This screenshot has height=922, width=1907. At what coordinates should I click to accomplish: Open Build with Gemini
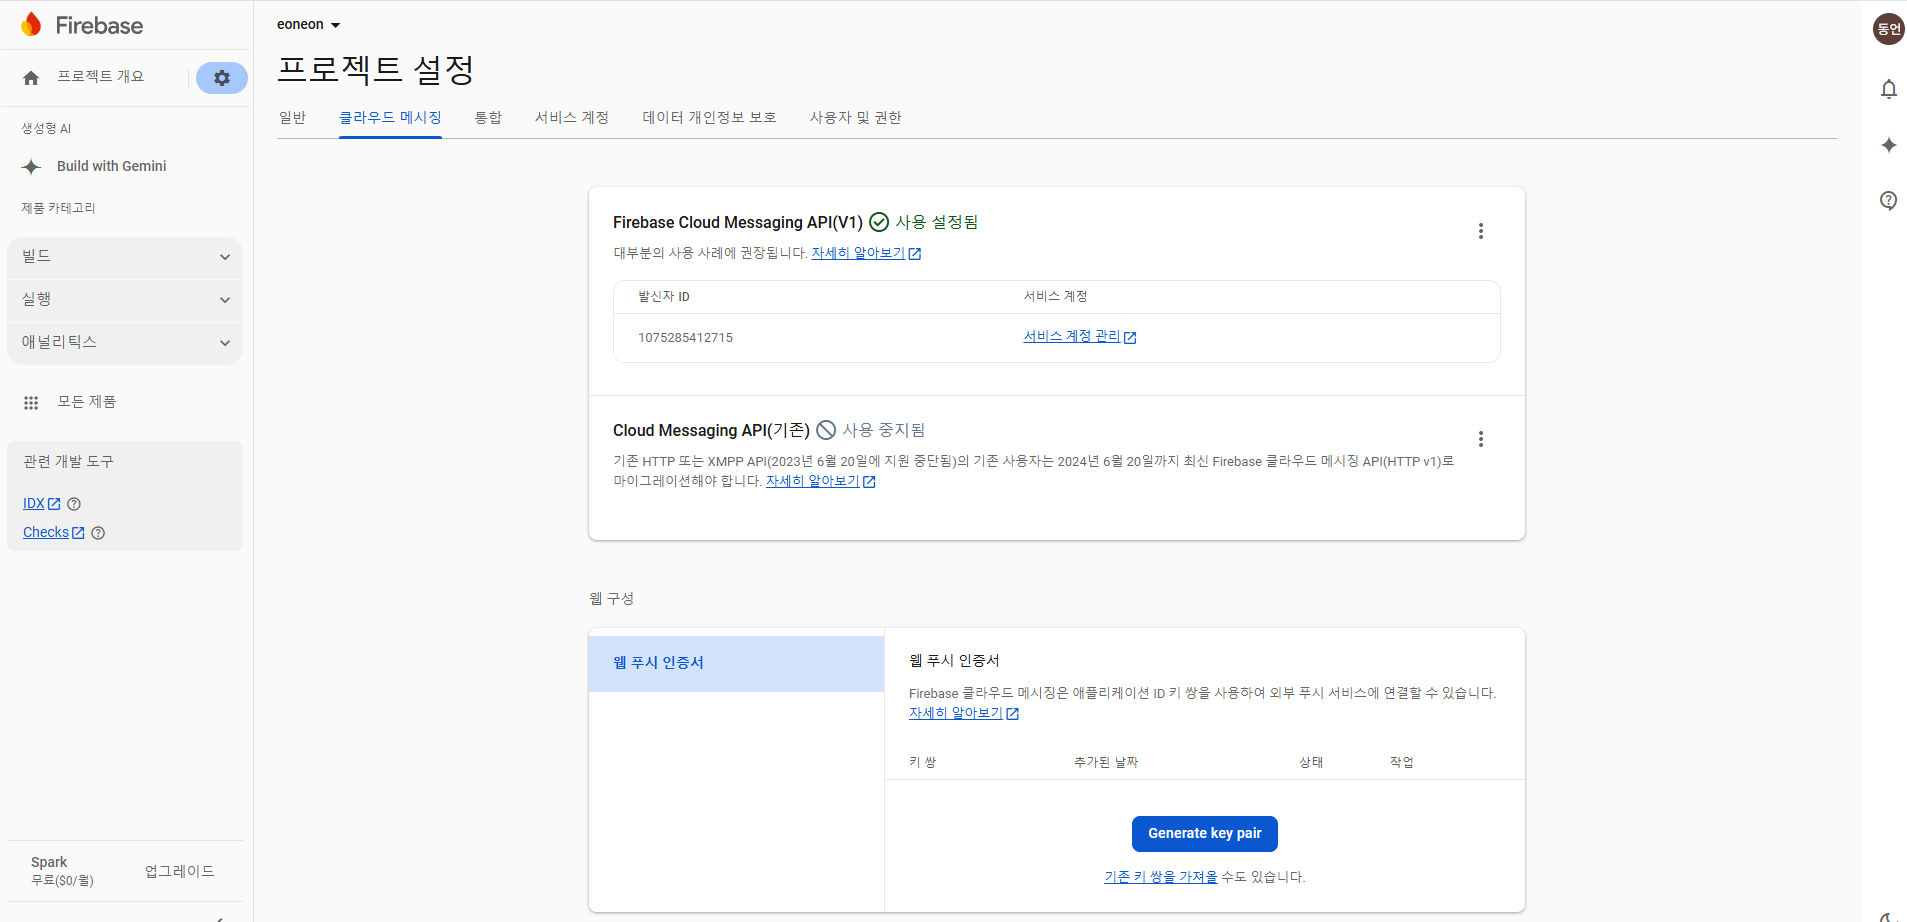tap(112, 167)
